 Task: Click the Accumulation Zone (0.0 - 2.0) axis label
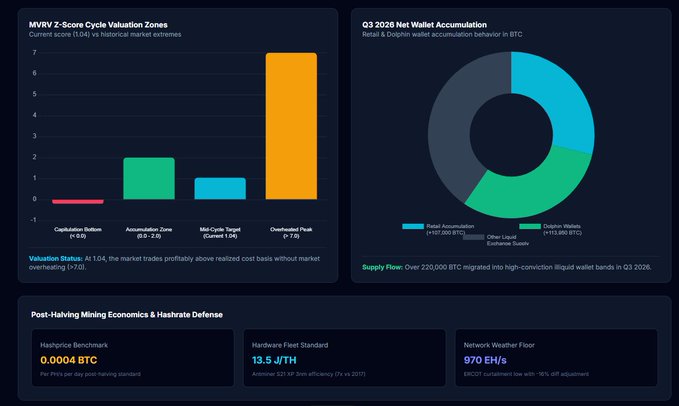click(x=149, y=232)
